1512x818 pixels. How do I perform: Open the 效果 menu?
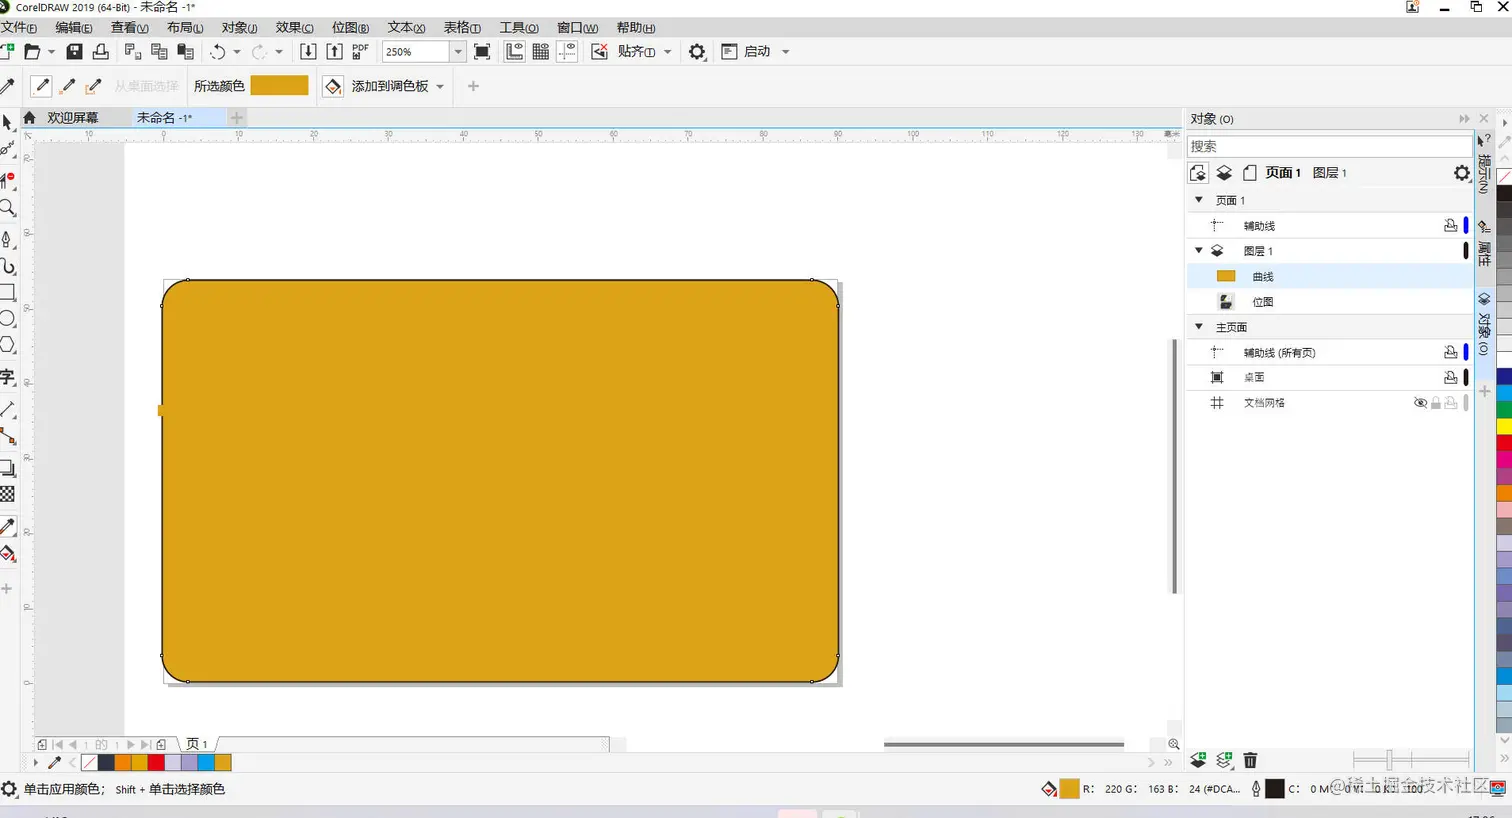coord(294,28)
